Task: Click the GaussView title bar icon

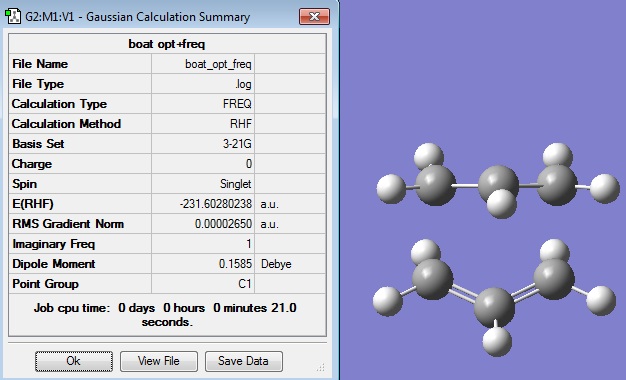Action: click(13, 17)
